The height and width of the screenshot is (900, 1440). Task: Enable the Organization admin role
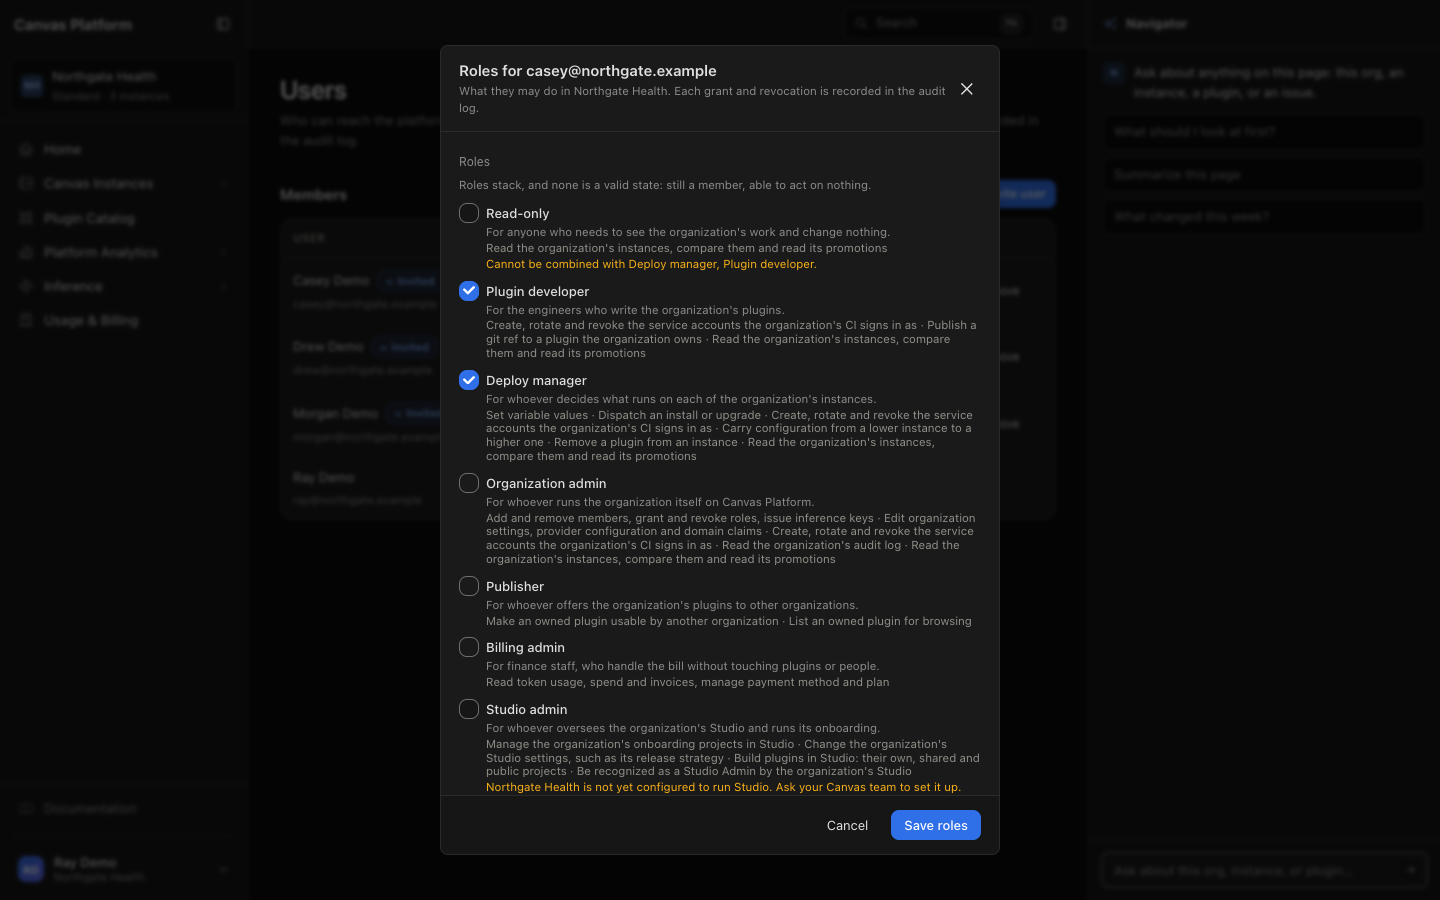[469, 483]
